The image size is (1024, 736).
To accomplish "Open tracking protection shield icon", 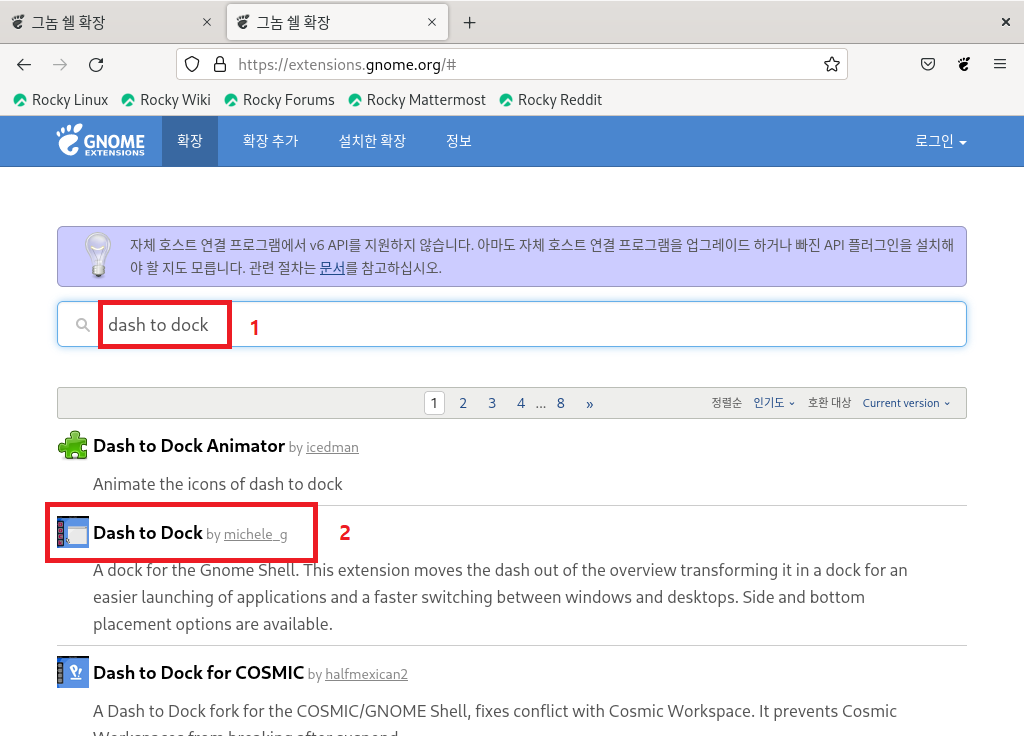I will pyautogui.click(x=191, y=64).
